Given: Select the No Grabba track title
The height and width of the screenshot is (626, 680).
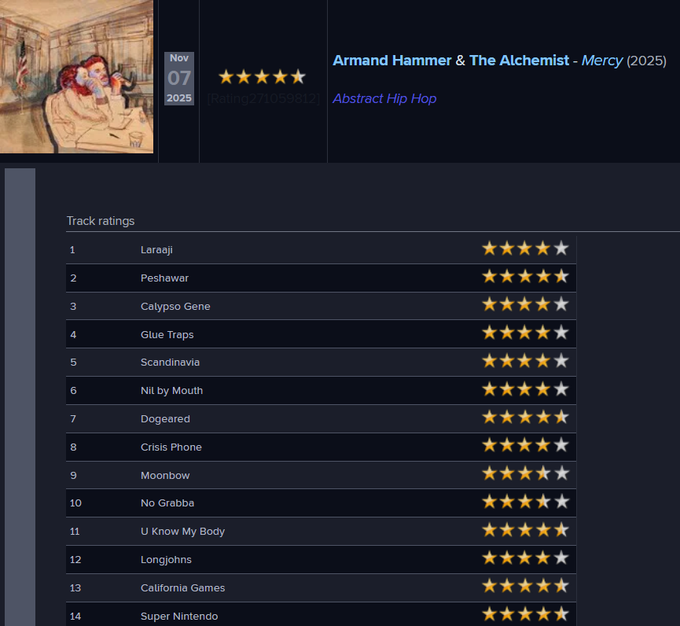Looking at the screenshot, I should coord(167,503).
